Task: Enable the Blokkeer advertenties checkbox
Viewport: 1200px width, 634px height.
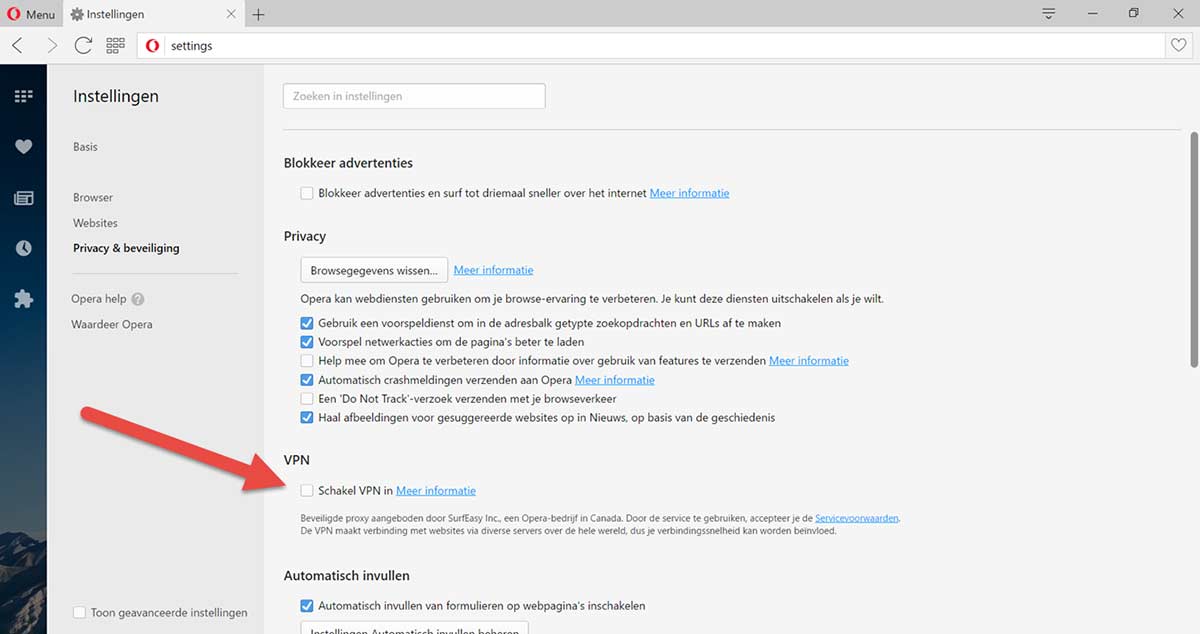Action: [307, 193]
